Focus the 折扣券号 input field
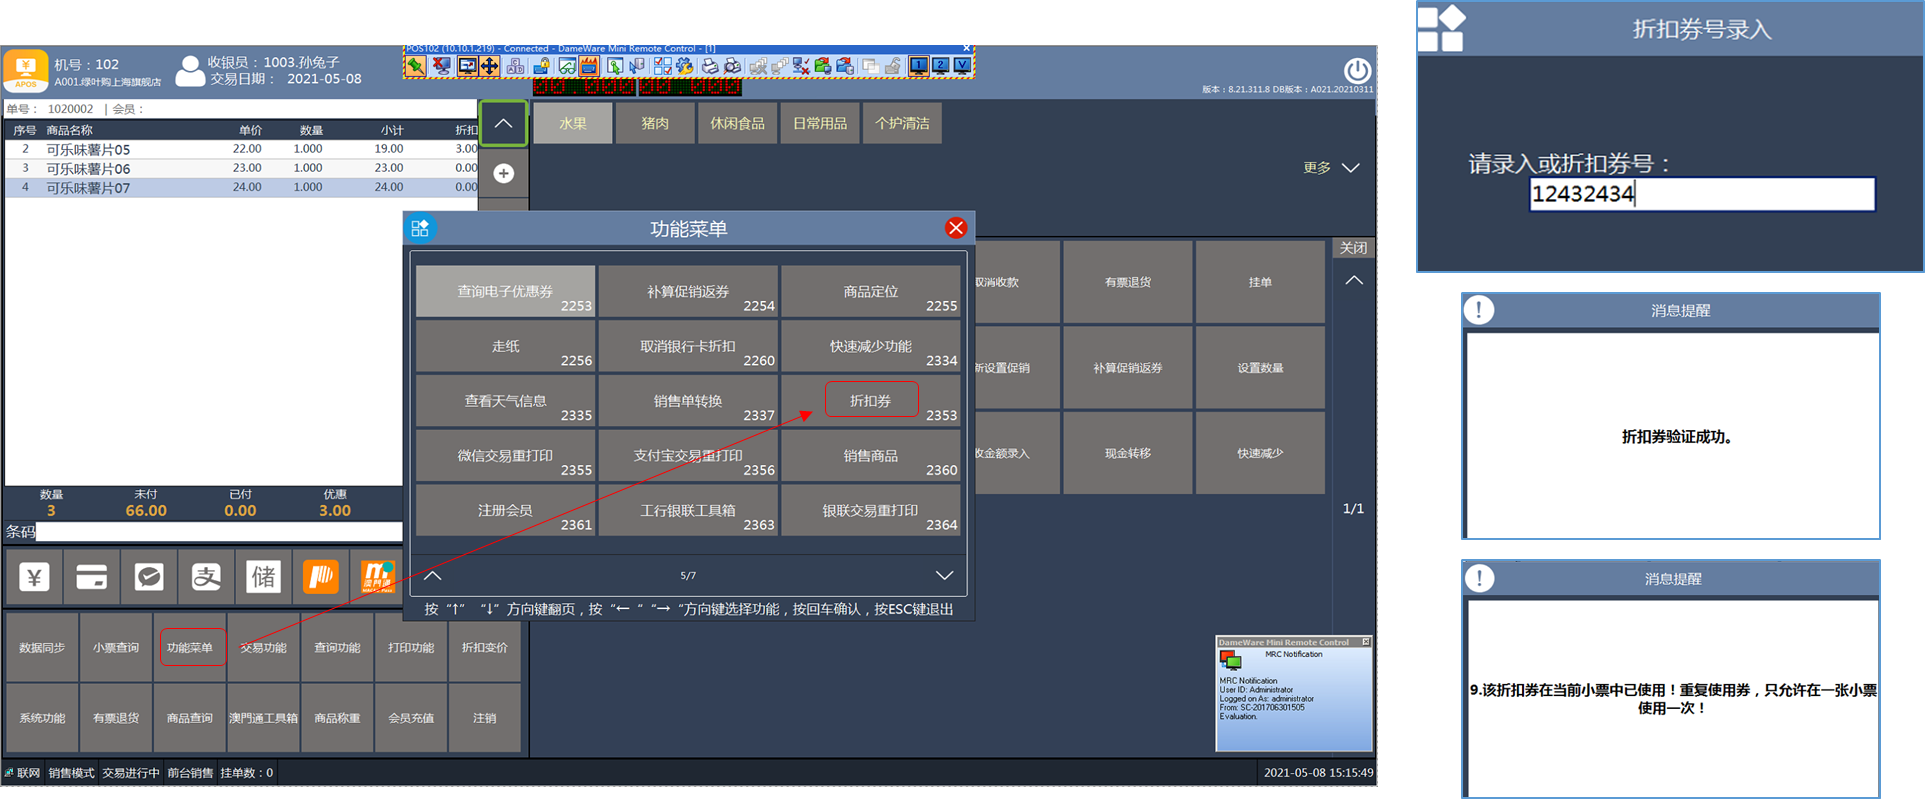The image size is (1925, 799). 1702,194
